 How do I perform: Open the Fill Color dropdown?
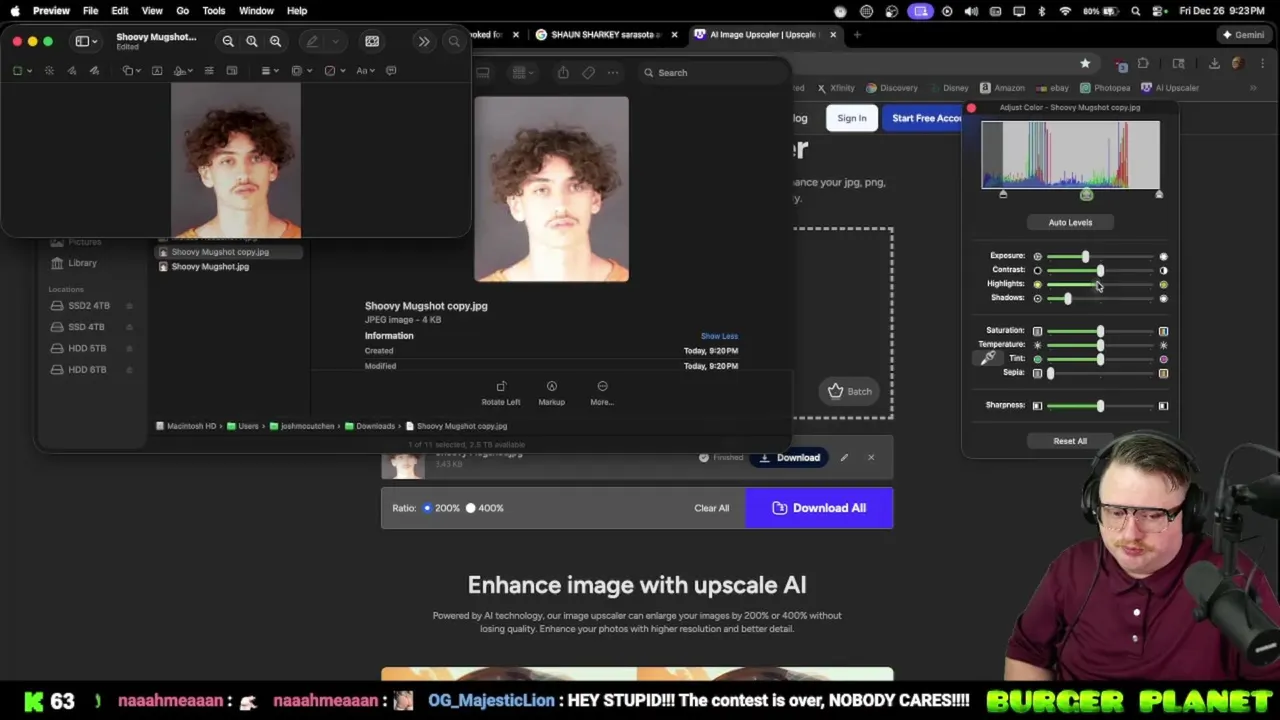pos(333,71)
